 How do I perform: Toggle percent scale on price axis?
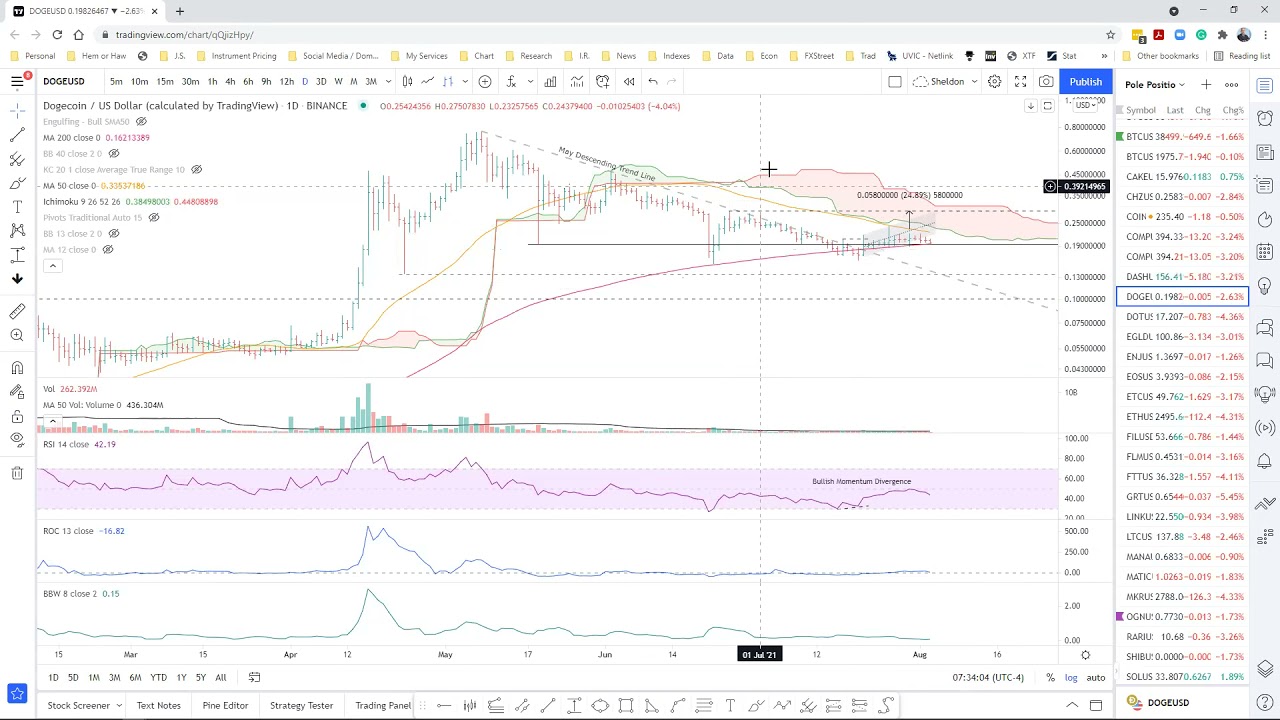coord(1050,678)
